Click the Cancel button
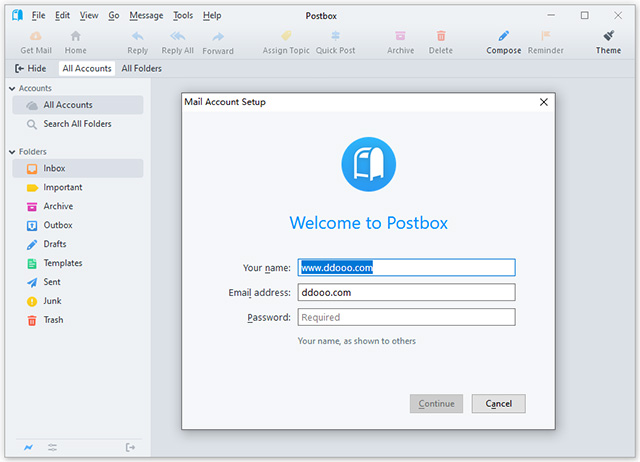This screenshot has width=640, height=462. pos(498,404)
